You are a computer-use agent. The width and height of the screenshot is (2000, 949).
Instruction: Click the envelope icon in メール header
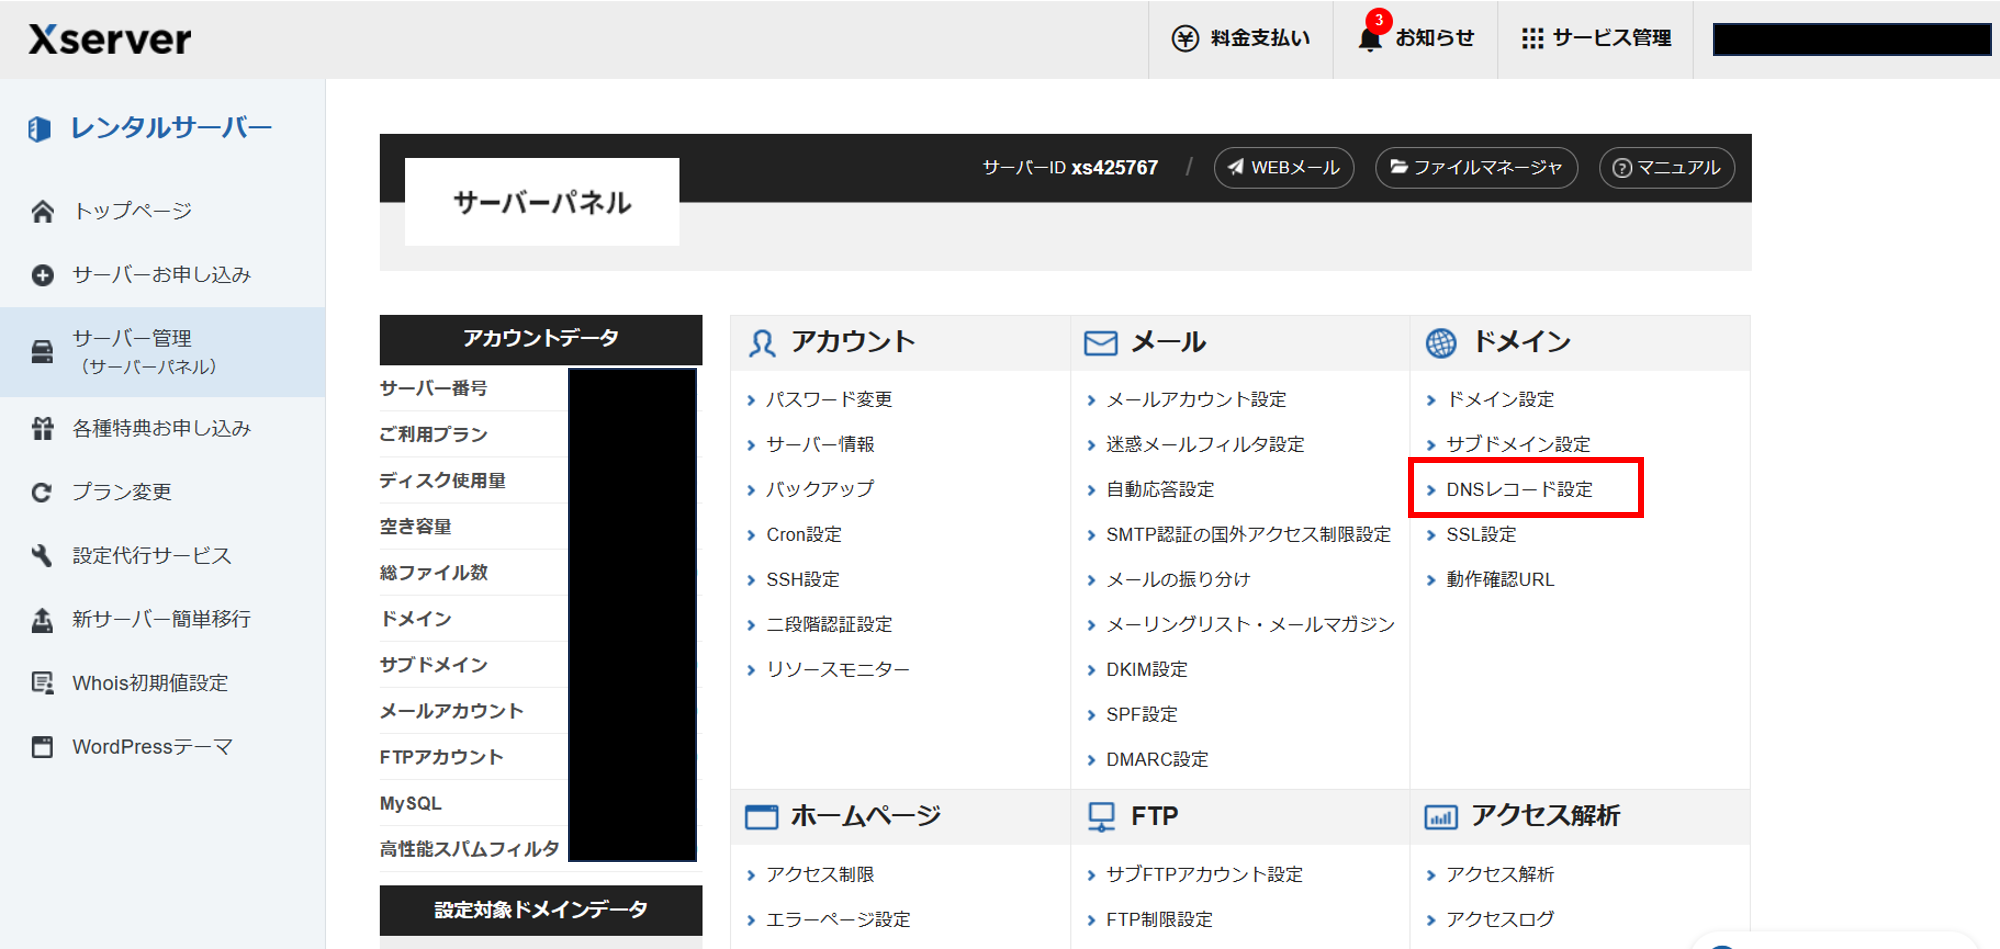(x=1101, y=343)
